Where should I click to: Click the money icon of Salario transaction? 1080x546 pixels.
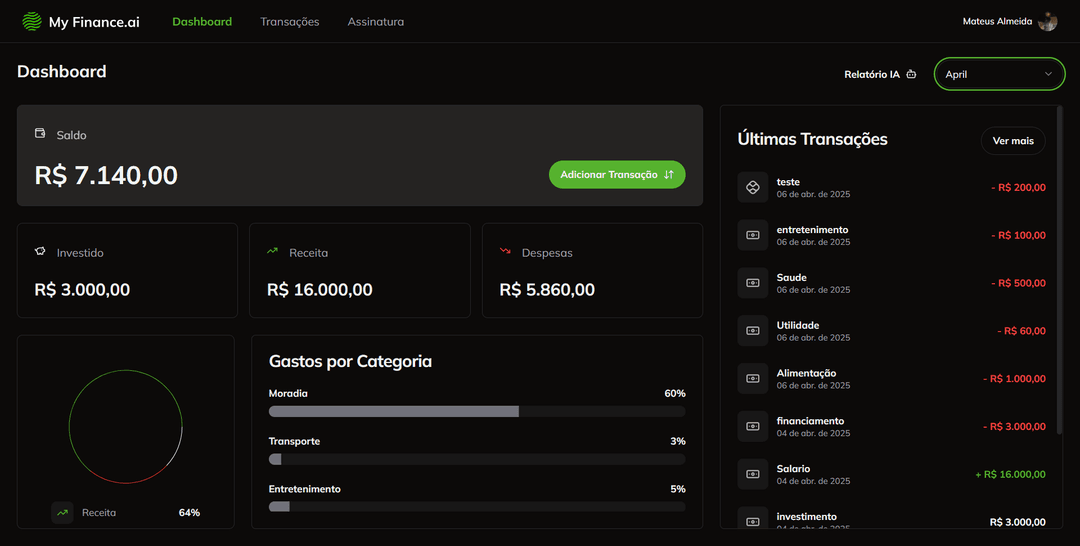pyautogui.click(x=753, y=474)
